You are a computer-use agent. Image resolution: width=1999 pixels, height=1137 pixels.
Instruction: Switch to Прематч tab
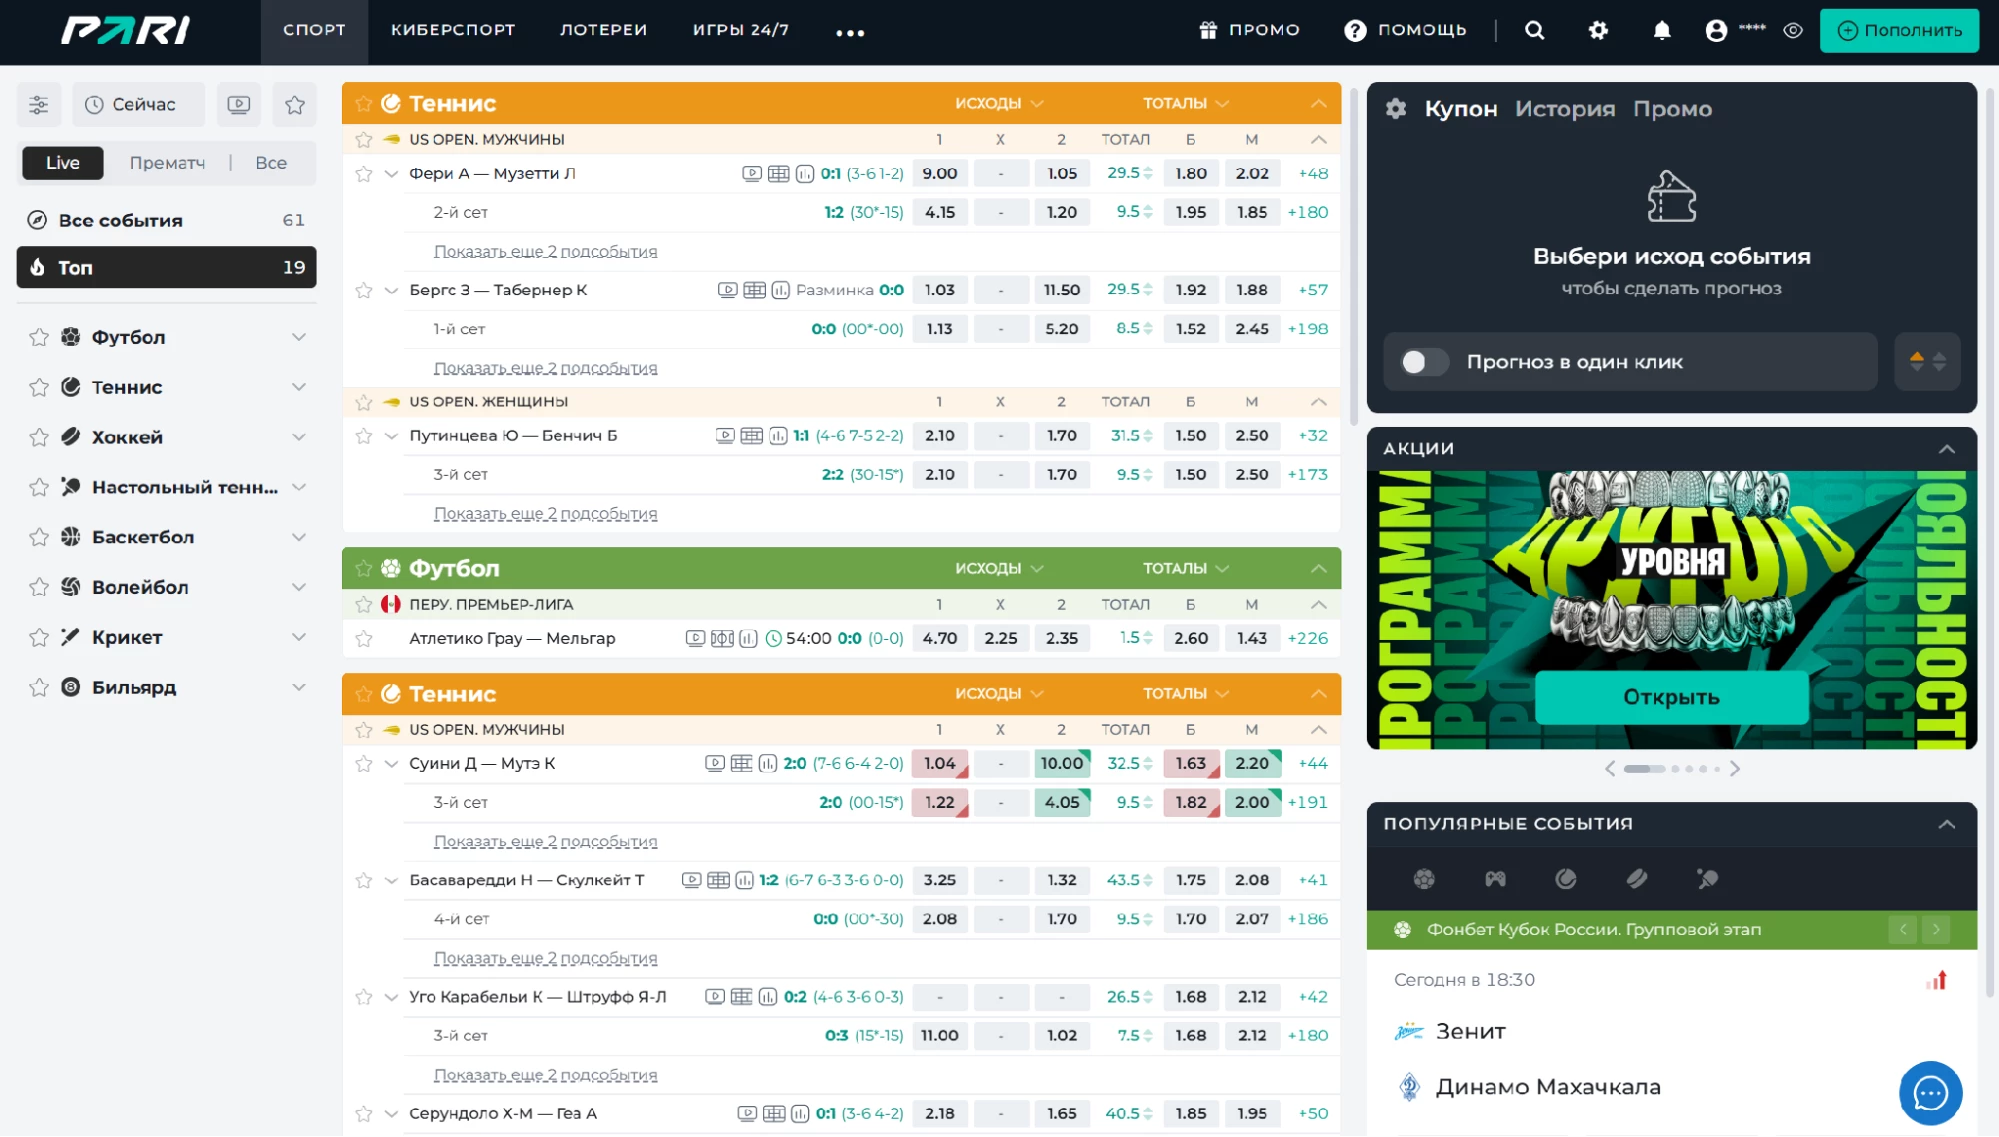pos(167,163)
